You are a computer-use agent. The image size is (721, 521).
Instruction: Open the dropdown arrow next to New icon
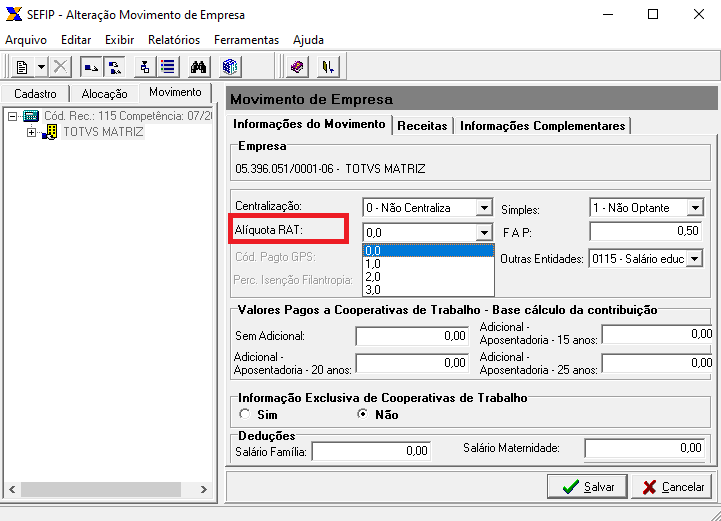pyautogui.click(x=41, y=67)
